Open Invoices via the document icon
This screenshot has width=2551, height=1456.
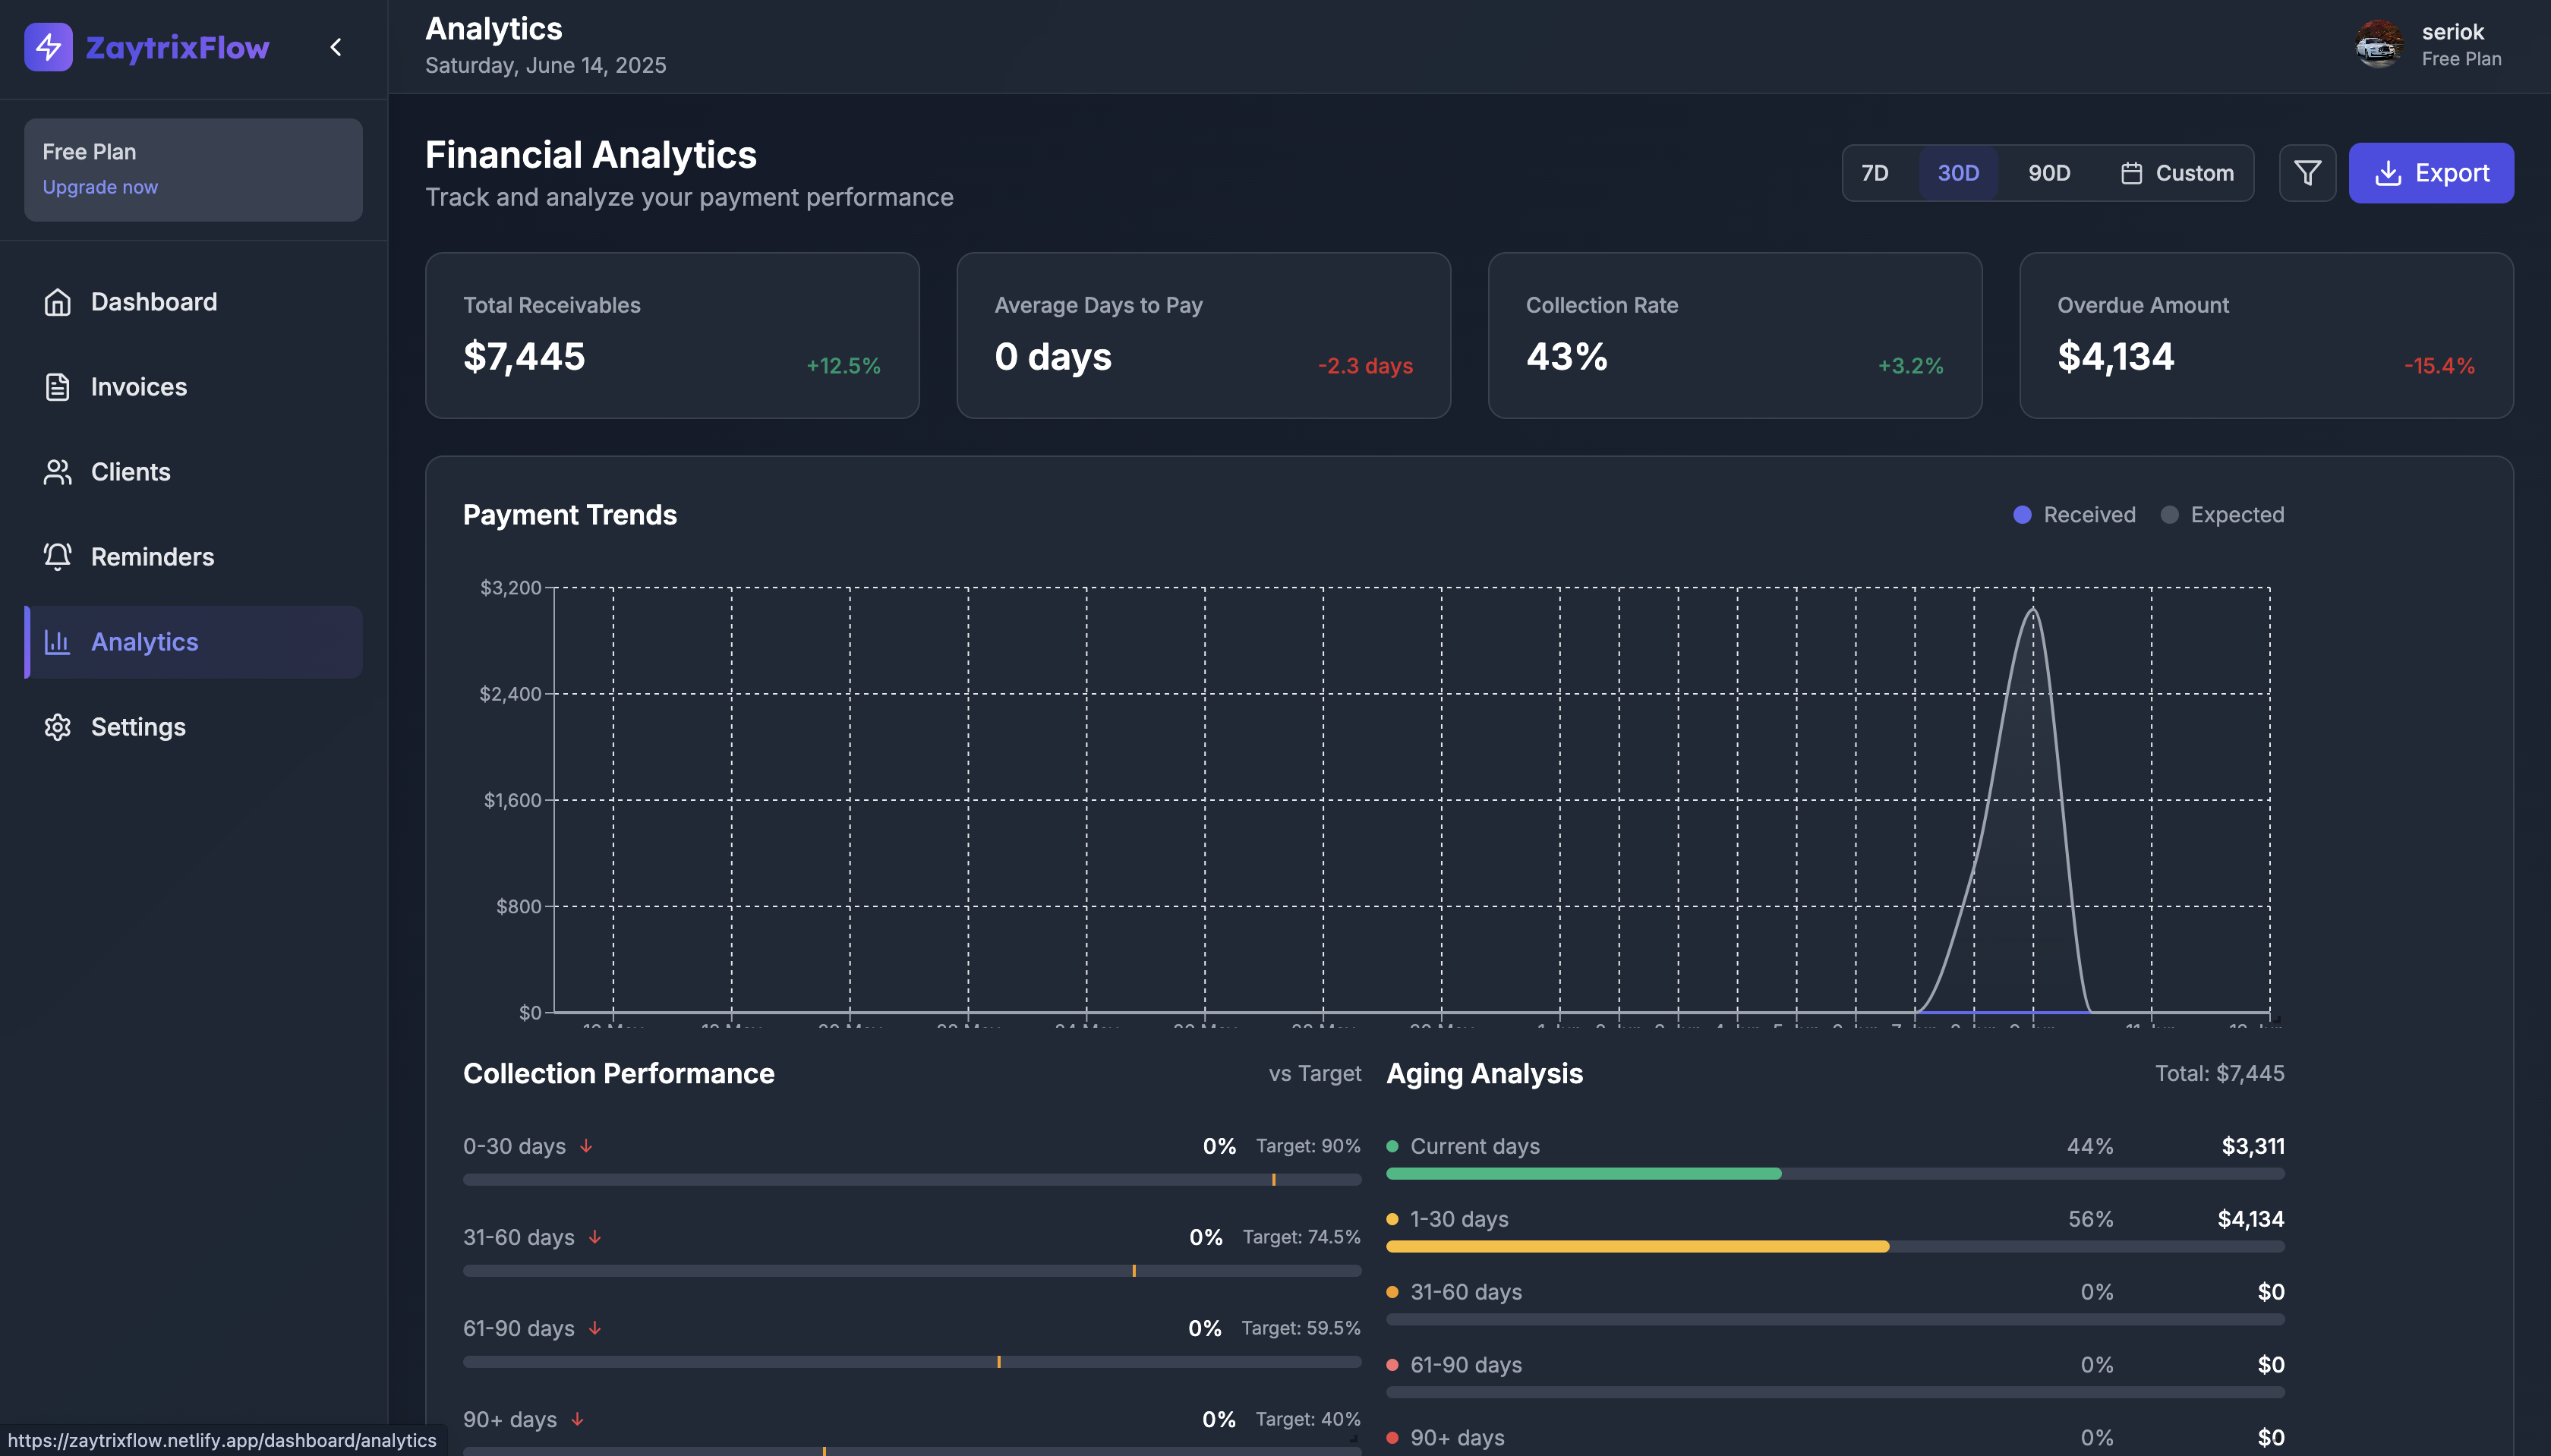point(57,387)
